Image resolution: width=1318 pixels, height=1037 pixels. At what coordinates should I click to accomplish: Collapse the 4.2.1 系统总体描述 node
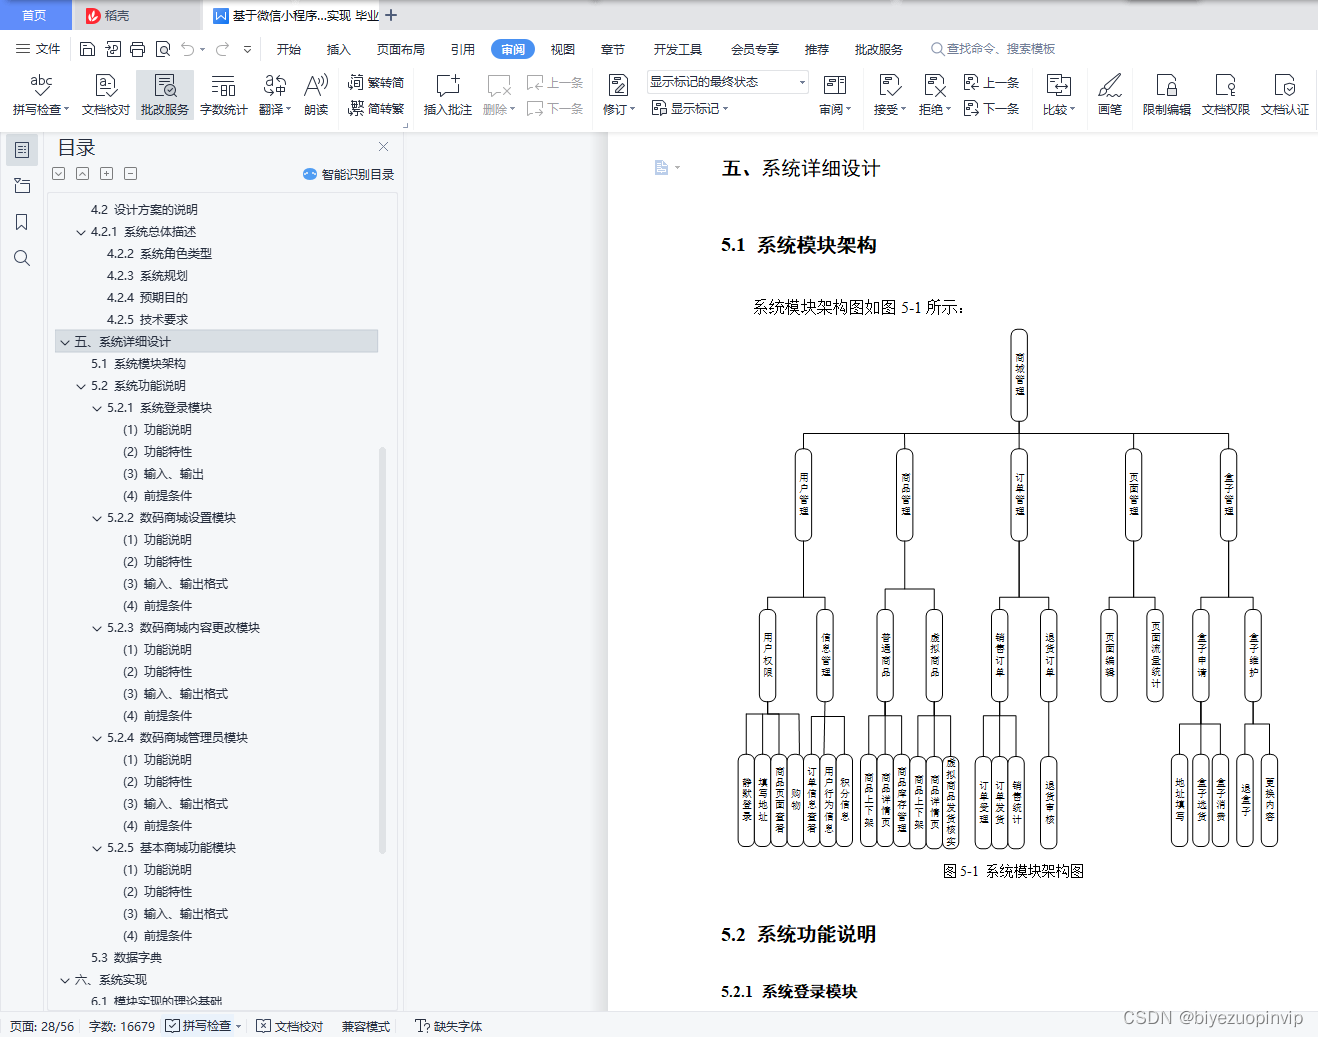click(81, 232)
